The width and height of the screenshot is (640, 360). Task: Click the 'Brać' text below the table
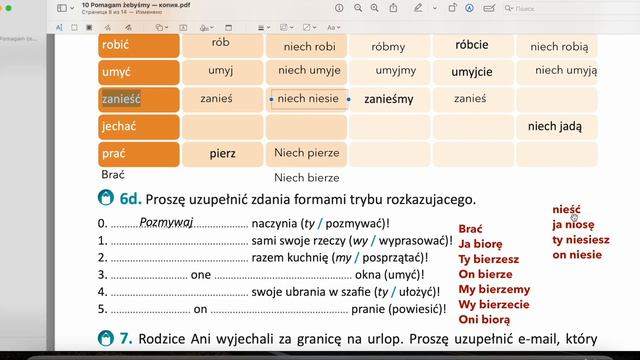point(113,175)
